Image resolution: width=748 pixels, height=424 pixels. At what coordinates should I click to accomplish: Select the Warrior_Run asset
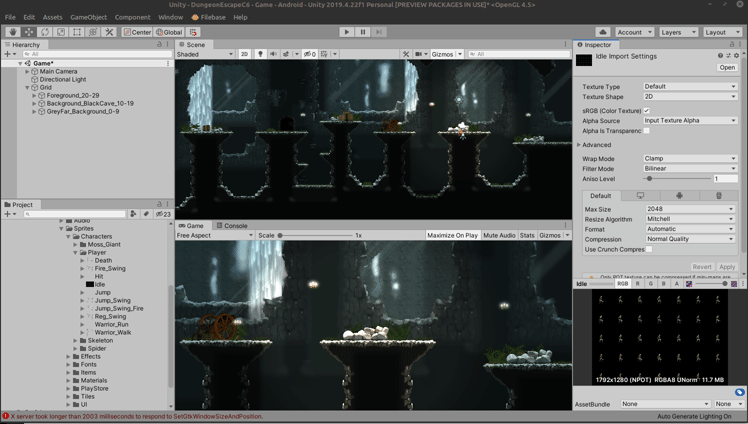point(112,324)
